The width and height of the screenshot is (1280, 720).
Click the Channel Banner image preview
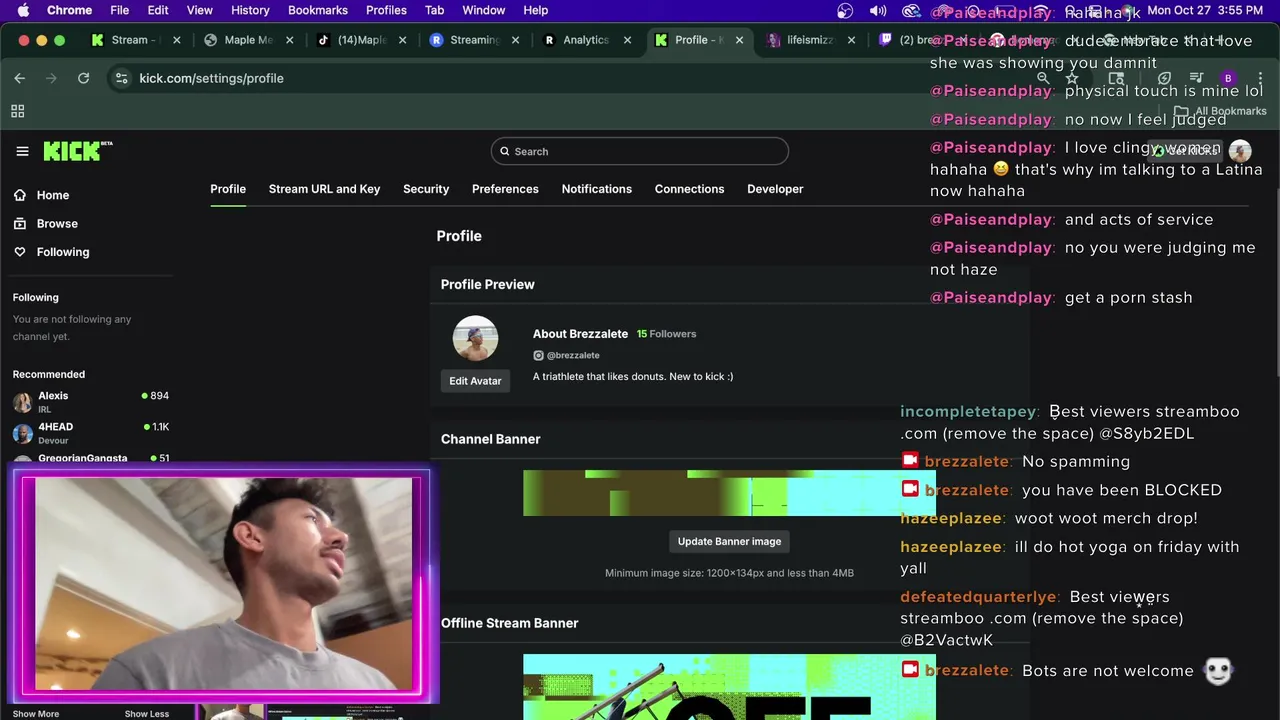pyautogui.click(x=729, y=493)
